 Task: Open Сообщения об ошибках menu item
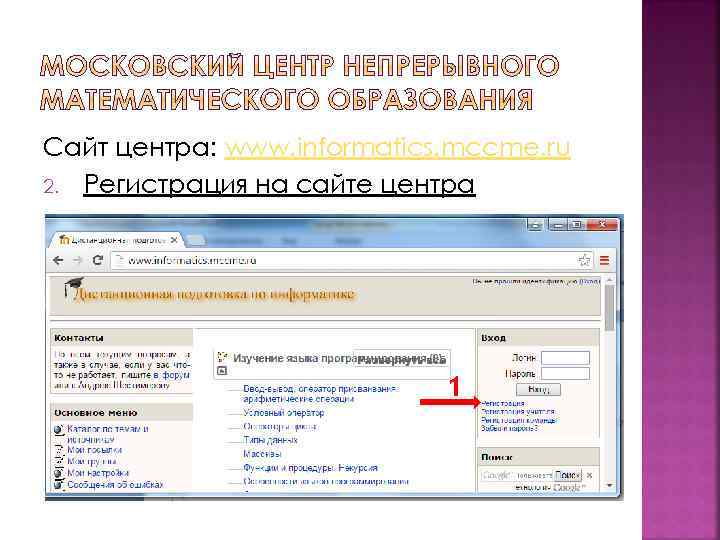pyautogui.click(x=115, y=485)
